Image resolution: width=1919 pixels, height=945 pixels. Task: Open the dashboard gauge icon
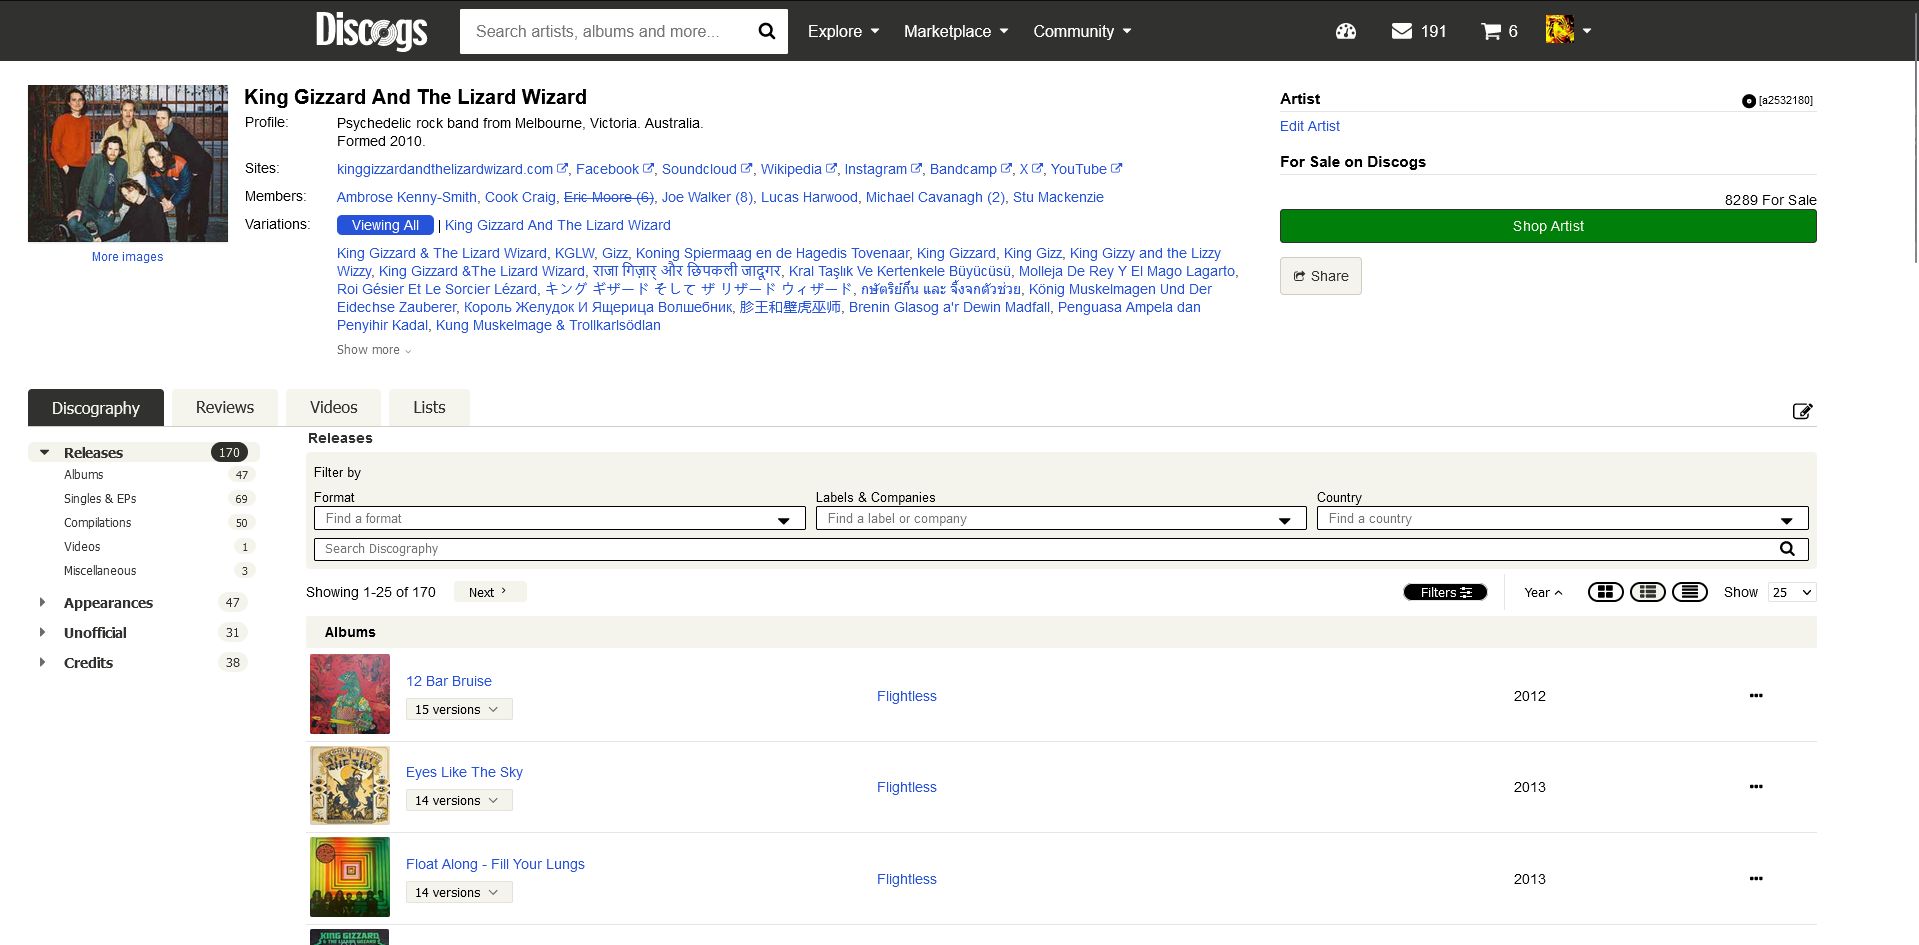point(1346,31)
